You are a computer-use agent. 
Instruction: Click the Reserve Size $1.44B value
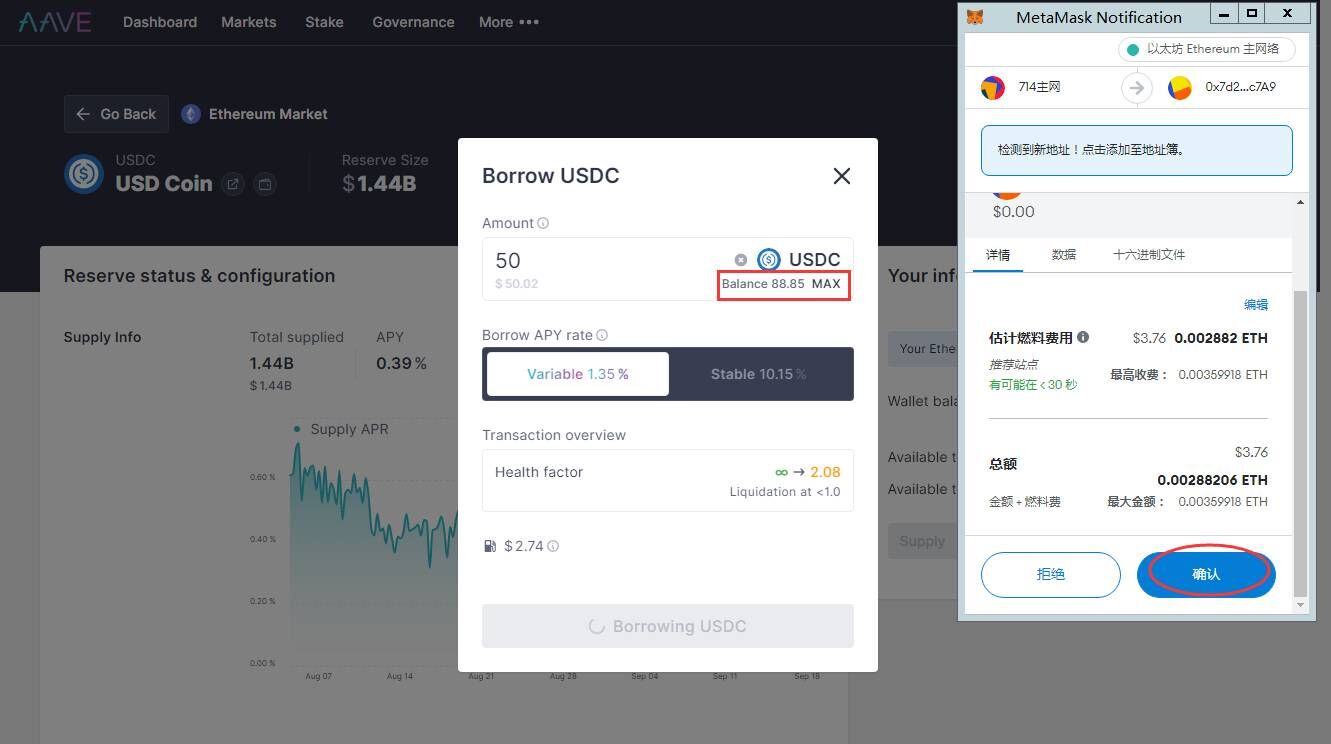(x=379, y=184)
